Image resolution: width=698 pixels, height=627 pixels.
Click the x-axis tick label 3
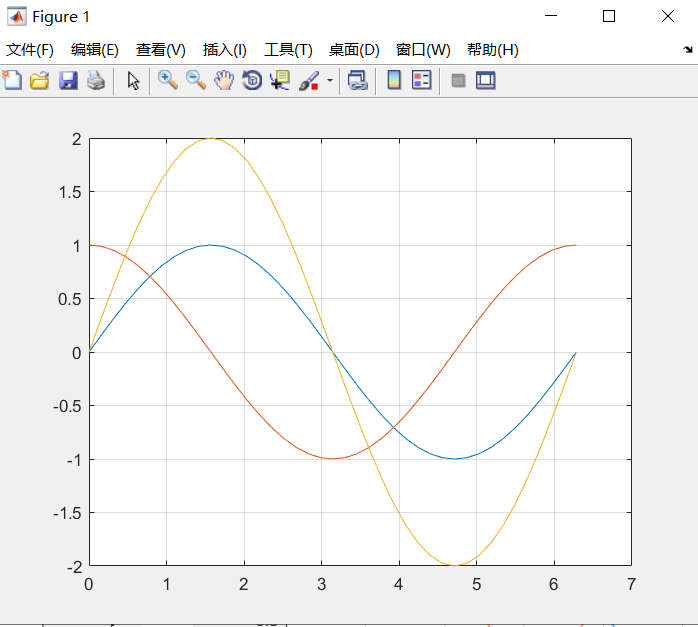coord(321,584)
